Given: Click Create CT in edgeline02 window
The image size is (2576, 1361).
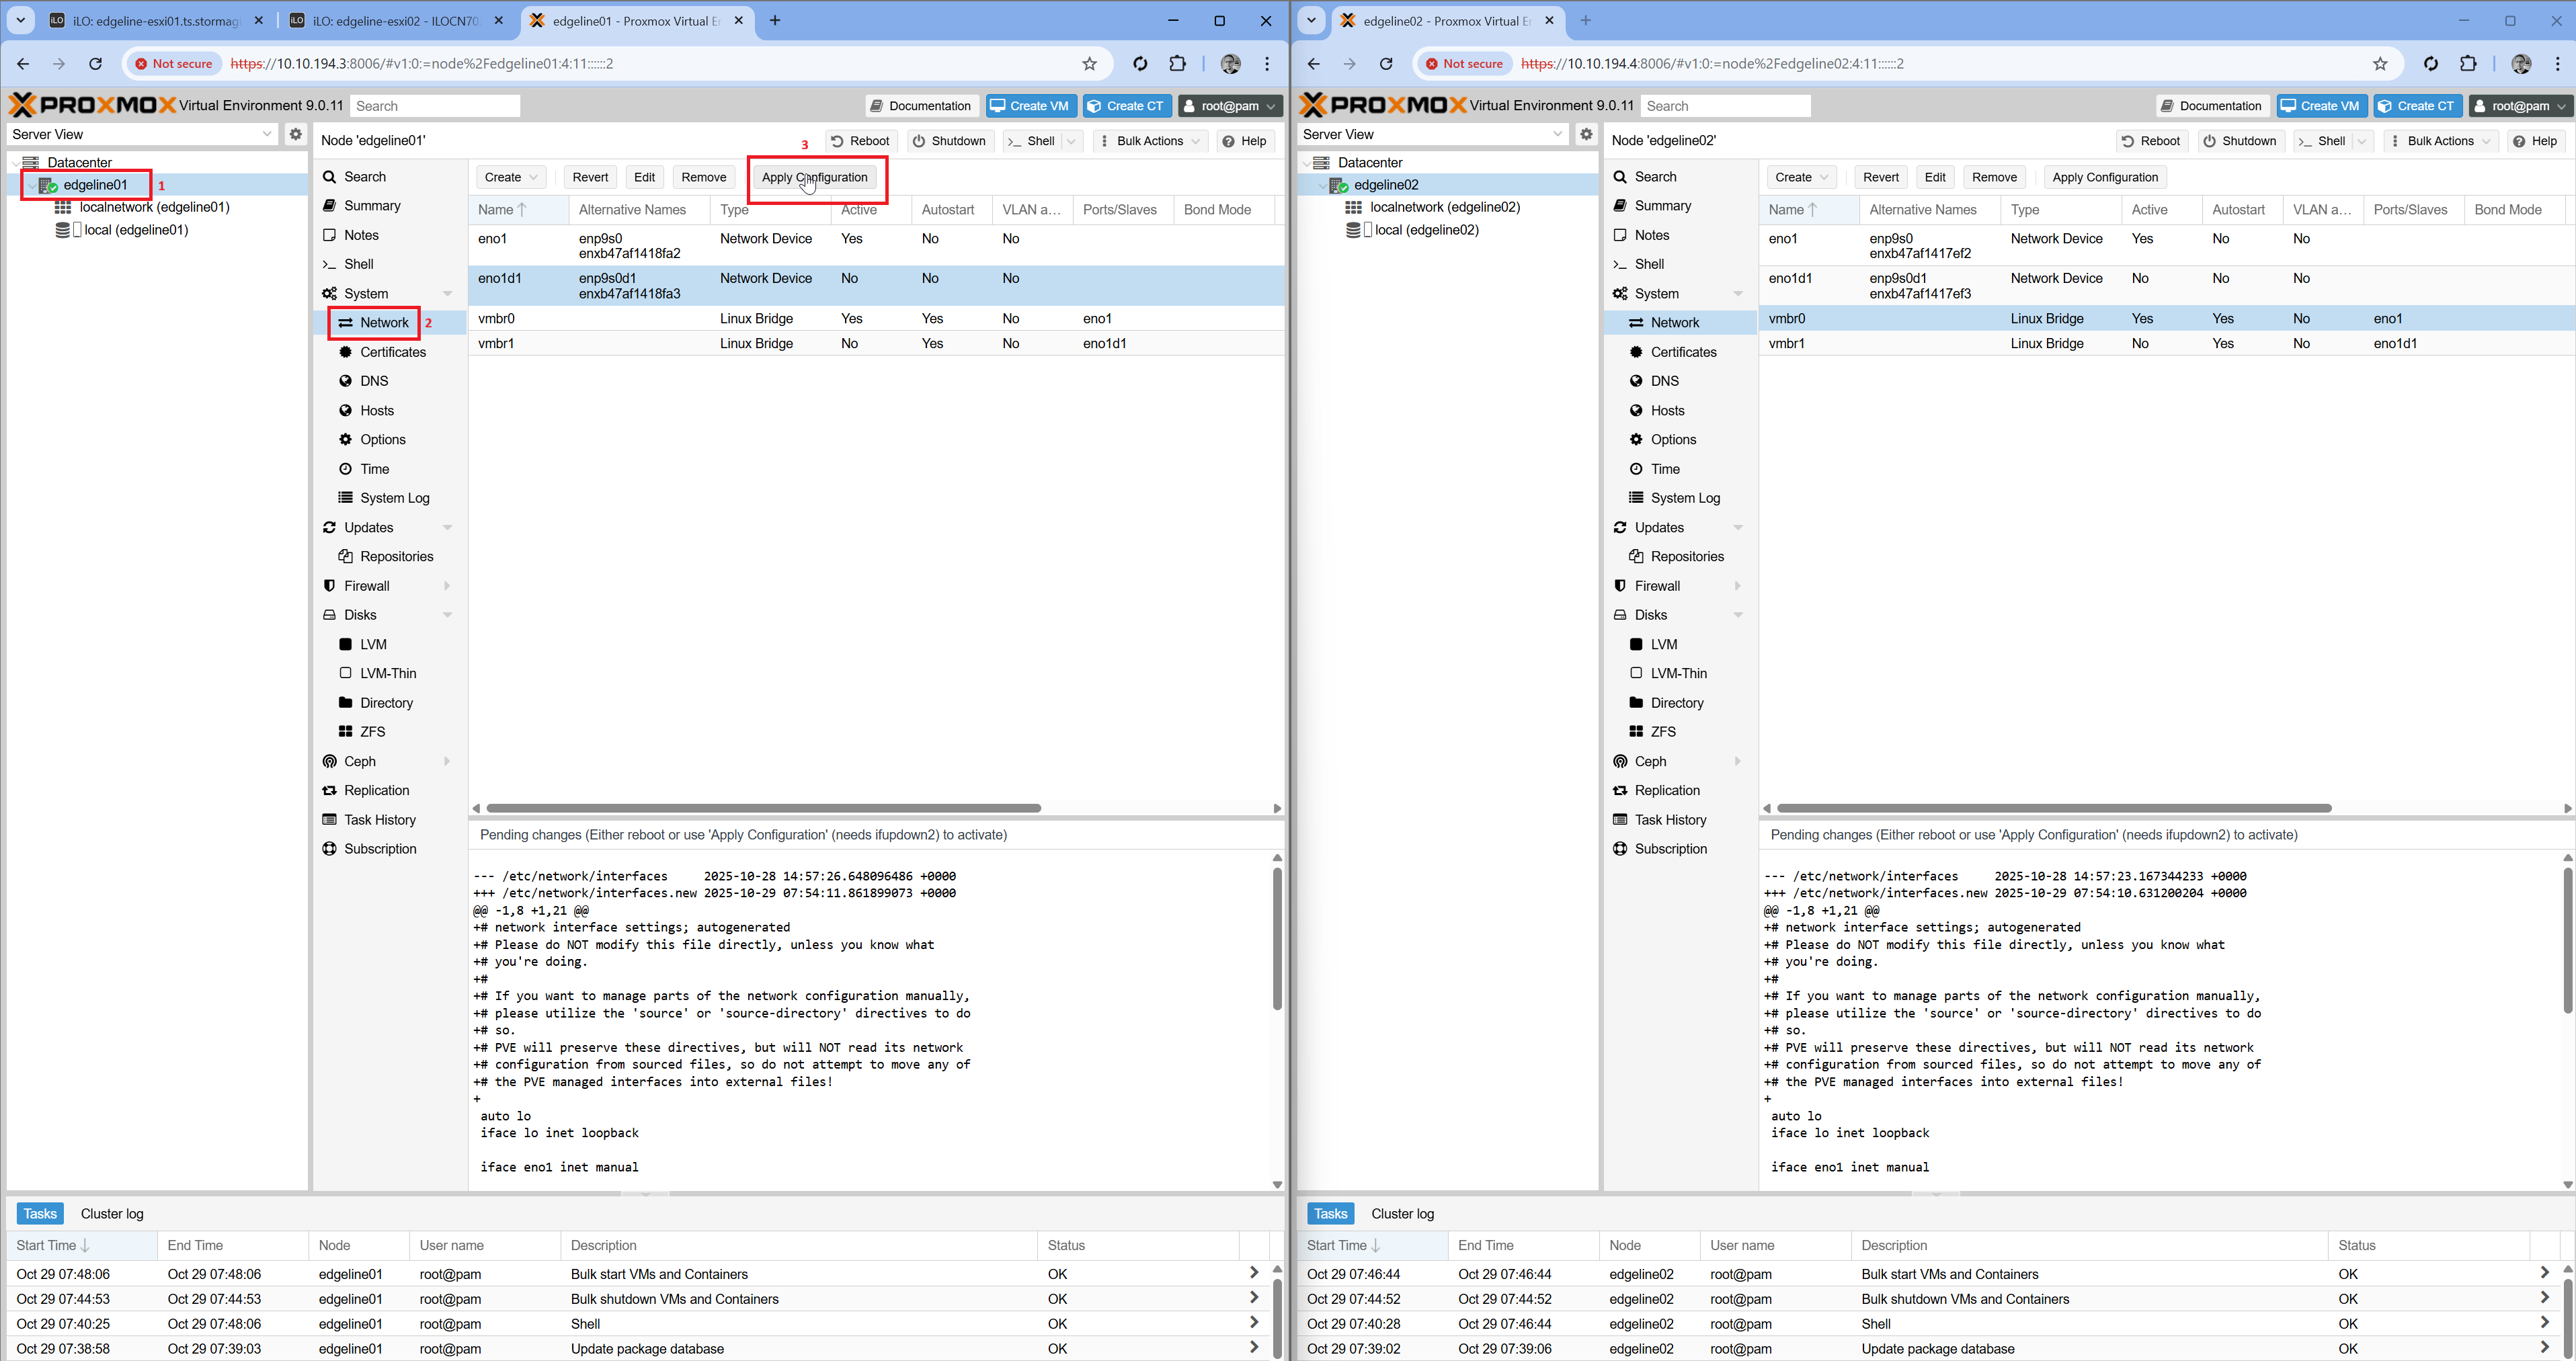Looking at the screenshot, I should pyautogui.click(x=2418, y=106).
